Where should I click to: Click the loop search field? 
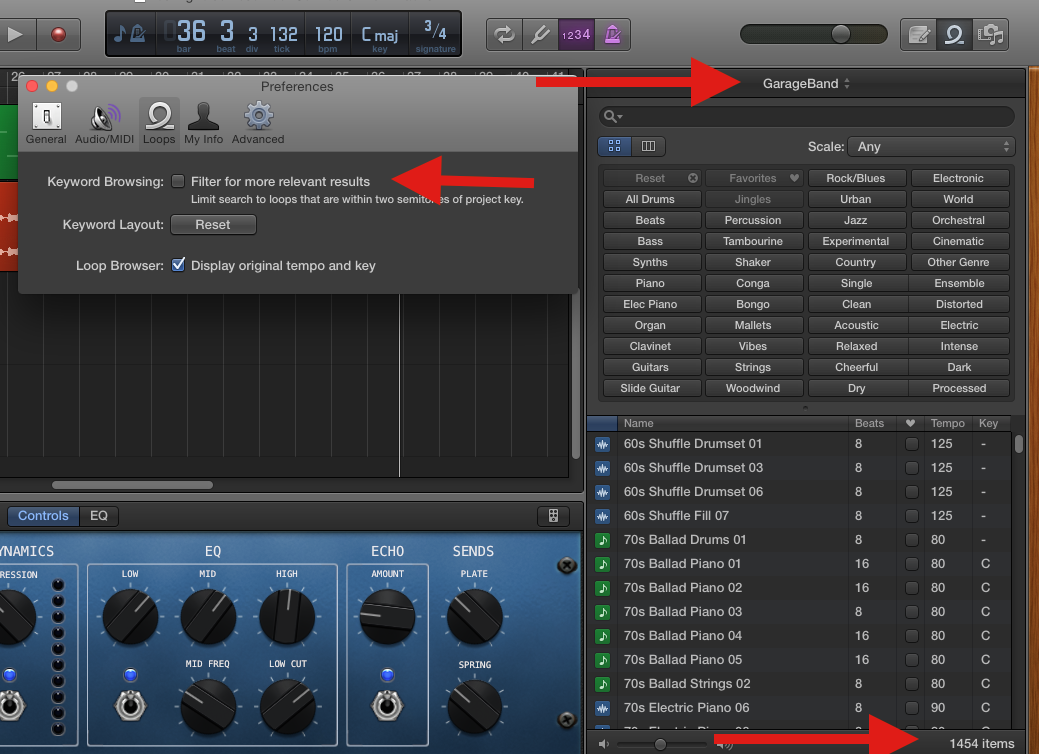click(806, 117)
